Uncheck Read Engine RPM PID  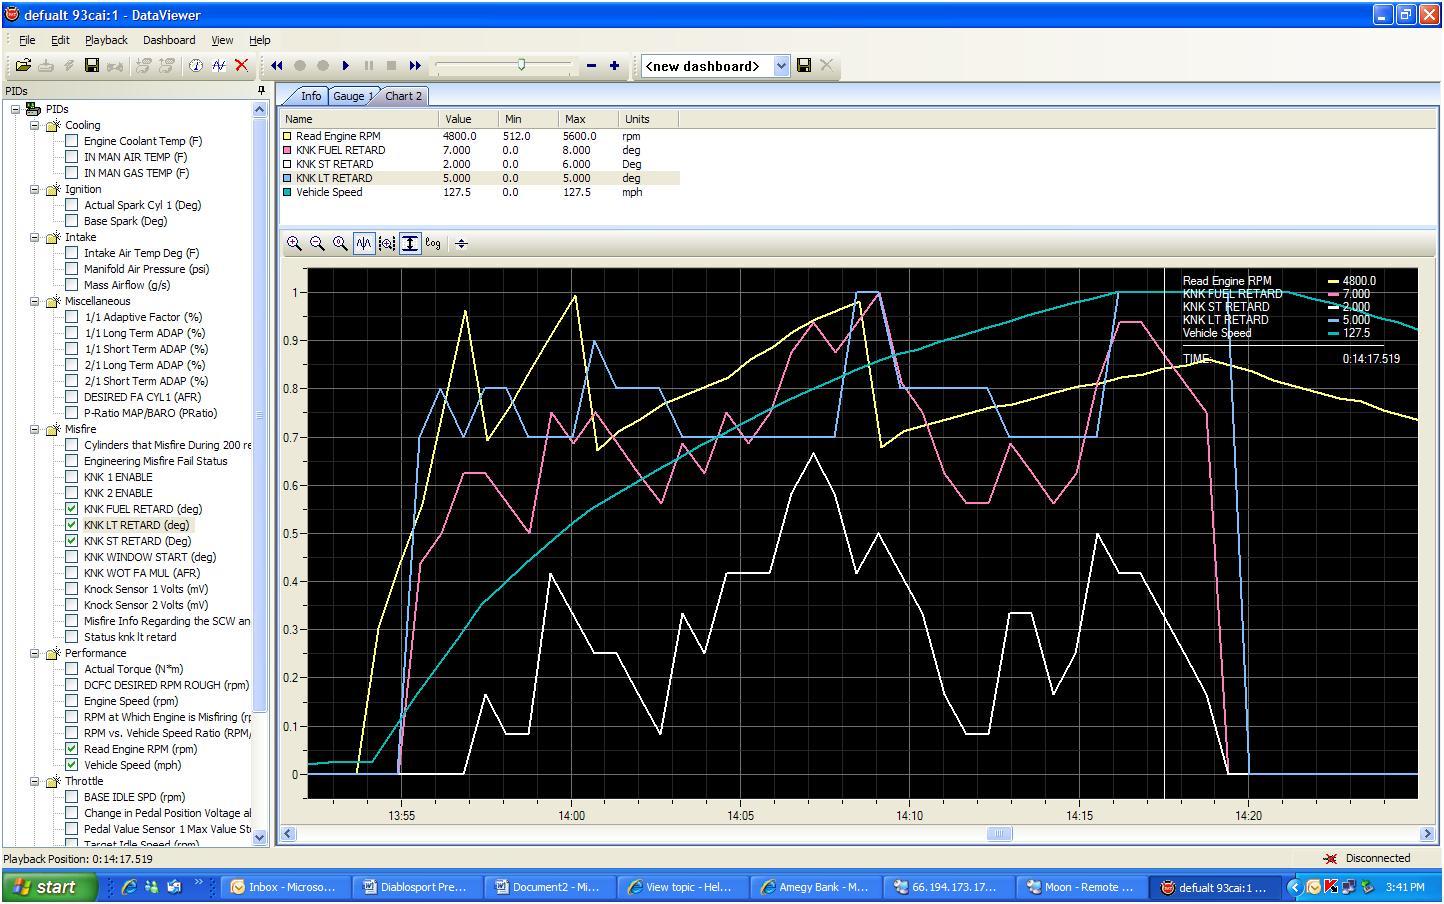click(72, 749)
